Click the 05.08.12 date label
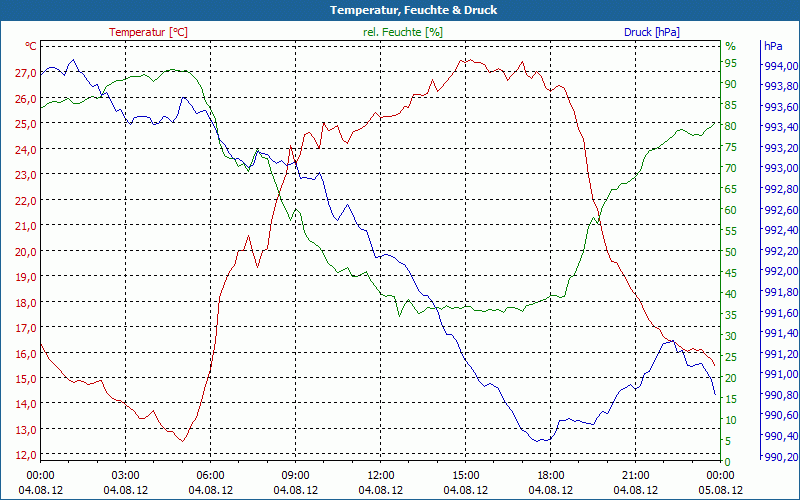800x500 pixels. 720,490
